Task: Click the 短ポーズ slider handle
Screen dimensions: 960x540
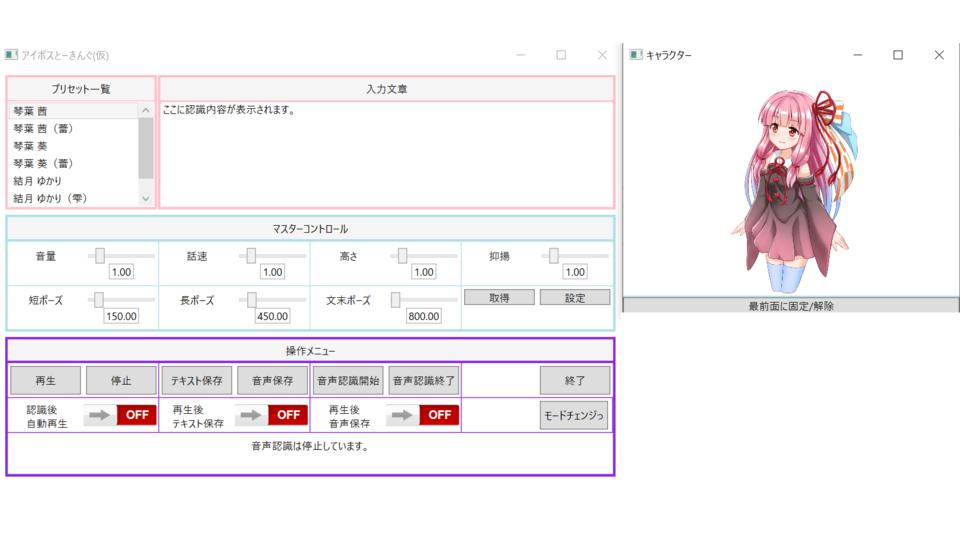Action: tap(99, 299)
